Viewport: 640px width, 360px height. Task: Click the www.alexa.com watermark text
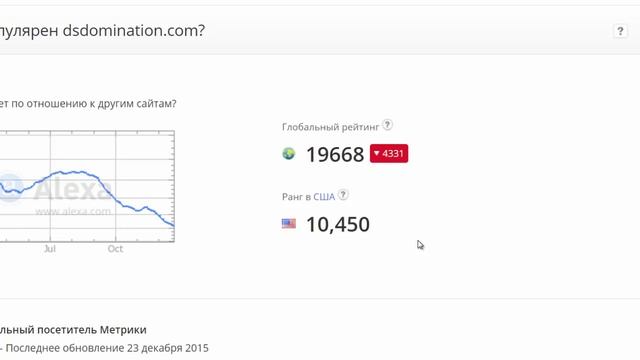tap(73, 211)
